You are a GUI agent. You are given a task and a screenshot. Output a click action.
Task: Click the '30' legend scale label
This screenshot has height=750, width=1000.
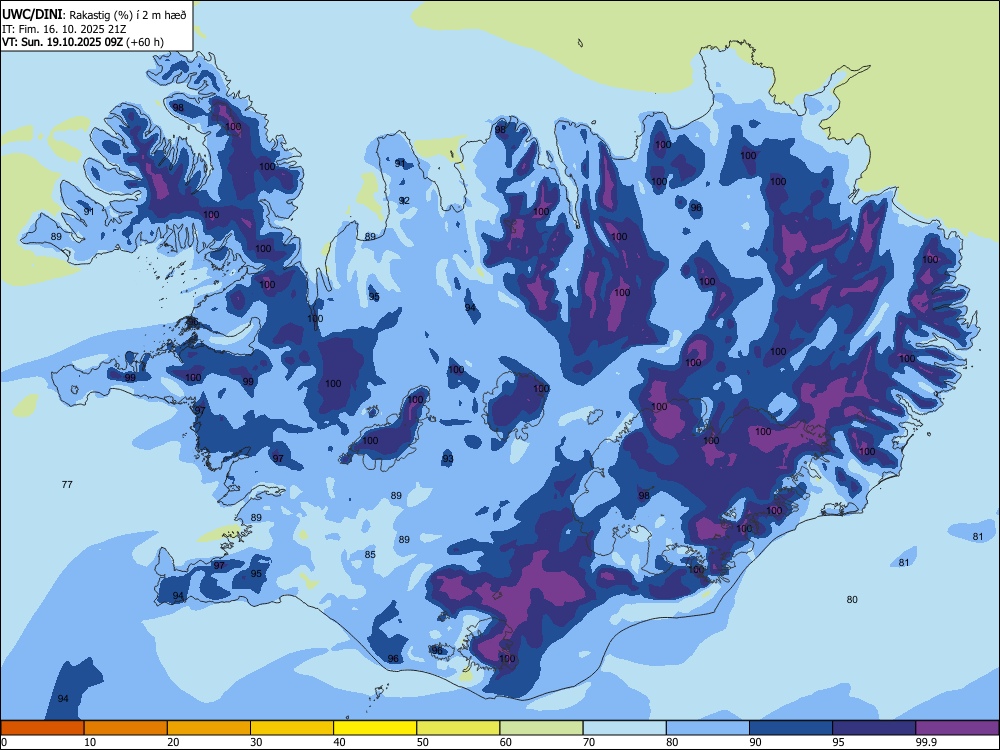(x=256, y=742)
